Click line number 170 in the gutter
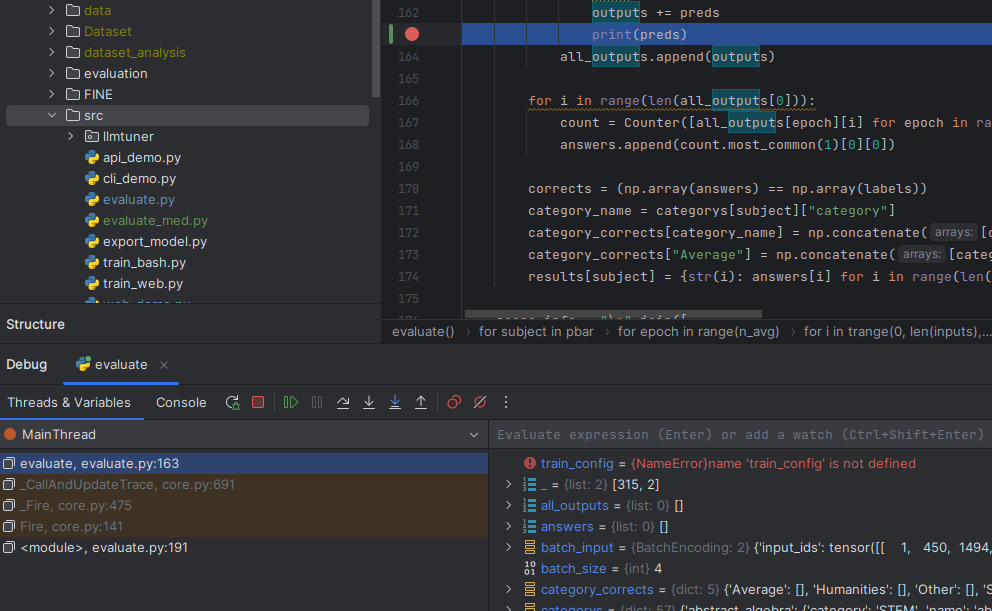Viewport: 992px width, 611px height. [408, 188]
